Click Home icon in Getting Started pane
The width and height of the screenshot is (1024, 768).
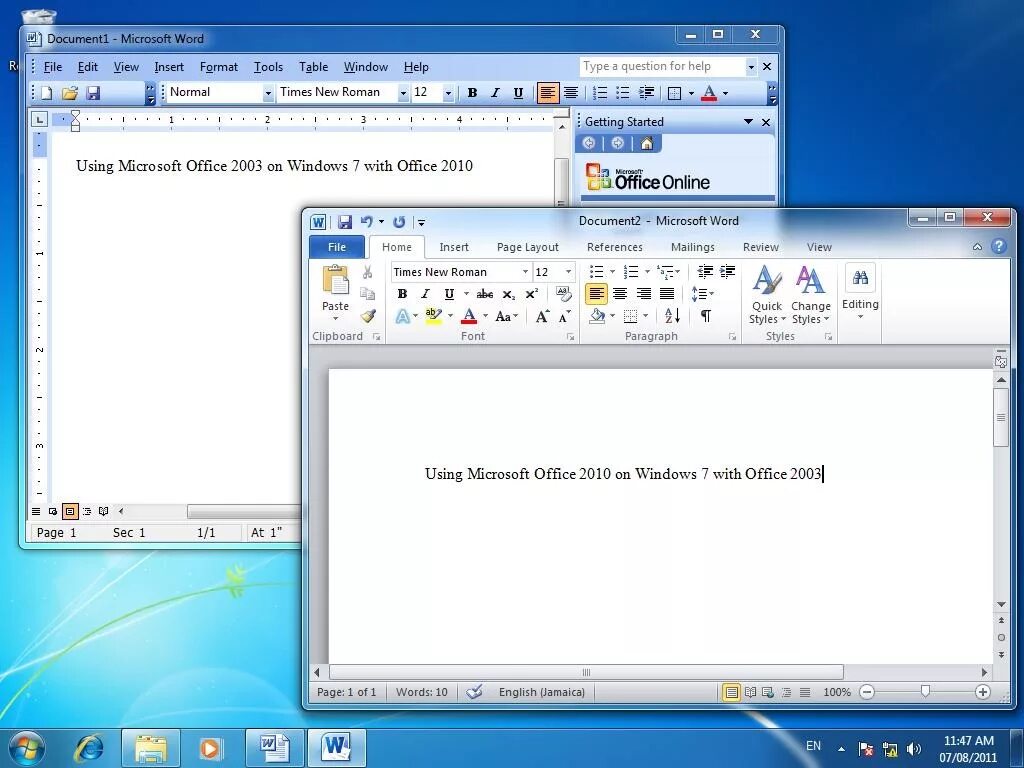[647, 144]
